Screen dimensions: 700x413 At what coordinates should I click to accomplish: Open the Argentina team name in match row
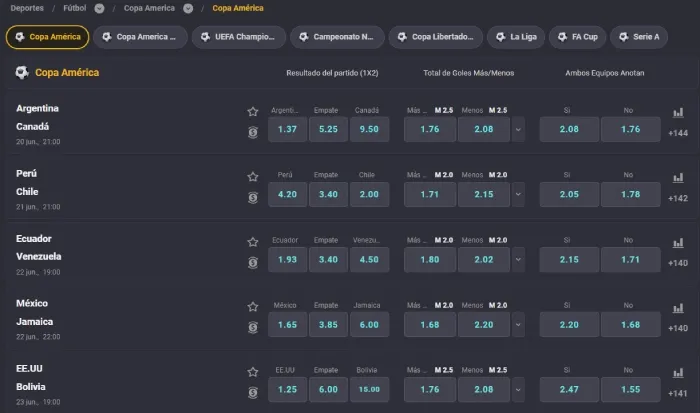pos(38,108)
